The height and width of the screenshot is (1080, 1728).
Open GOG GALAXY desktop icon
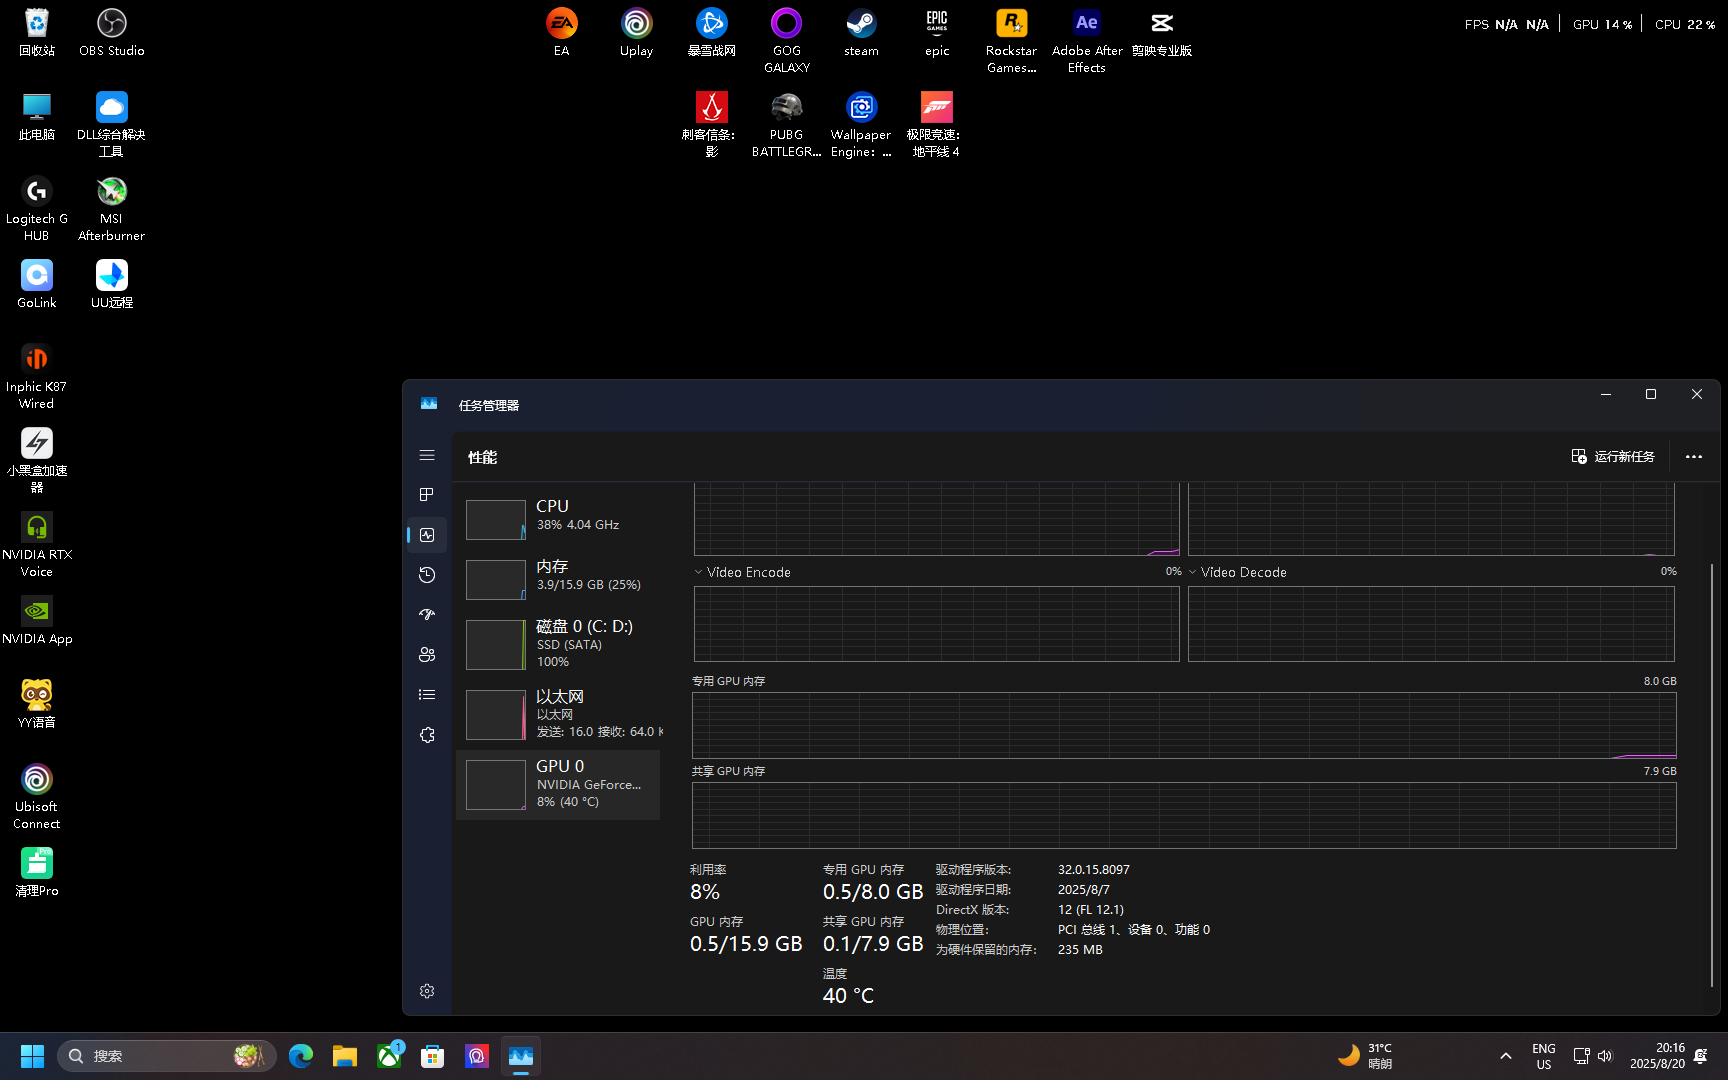pos(787,40)
